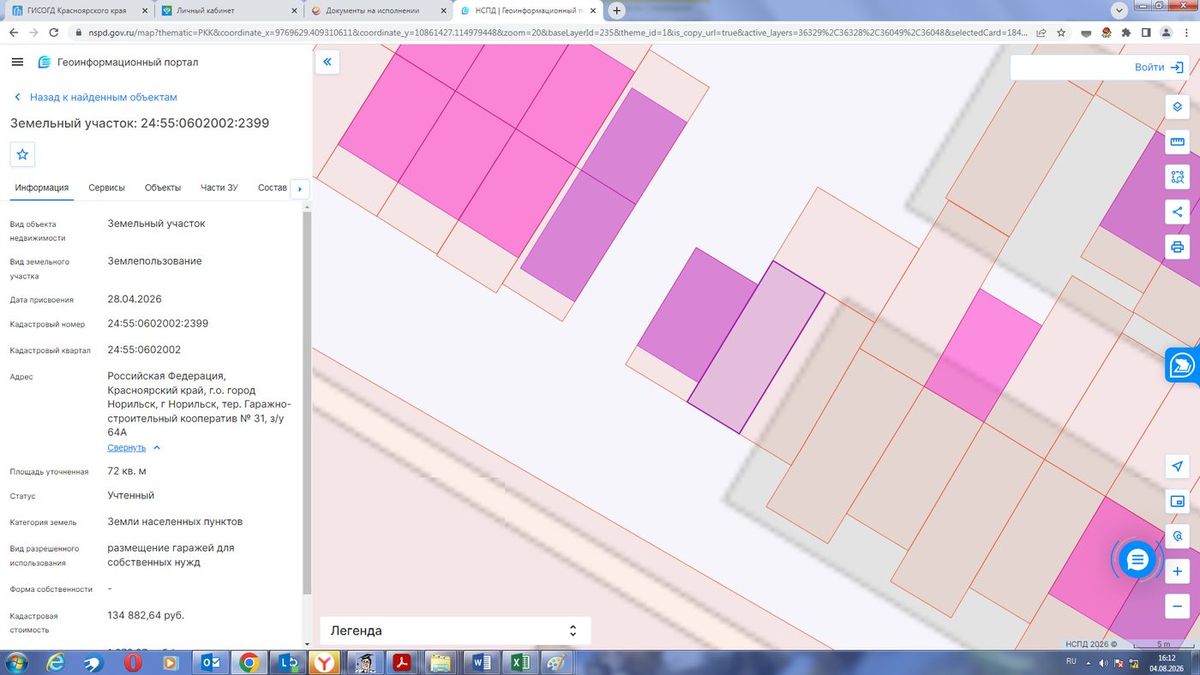The height and width of the screenshot is (675, 1200).
Task: Click the Google Chrome taskbar icon
Action: [x=248, y=662]
